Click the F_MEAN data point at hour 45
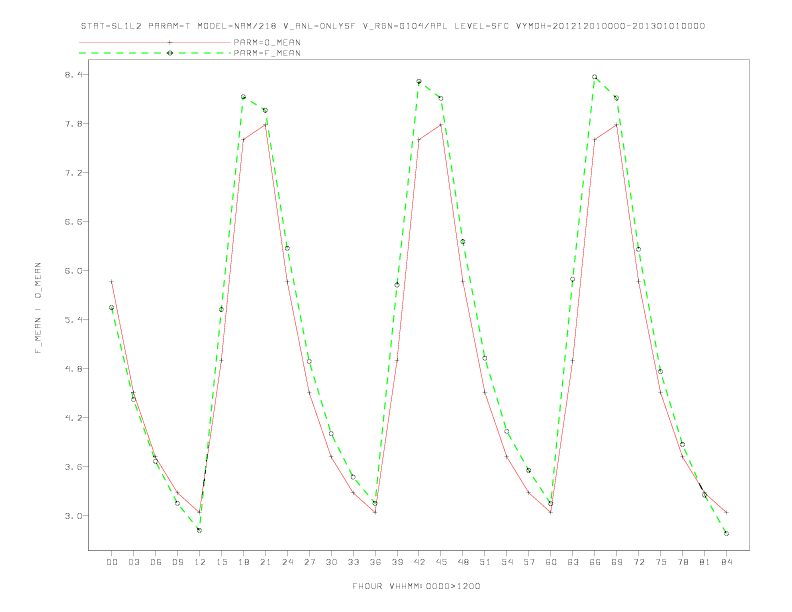 pos(441,98)
